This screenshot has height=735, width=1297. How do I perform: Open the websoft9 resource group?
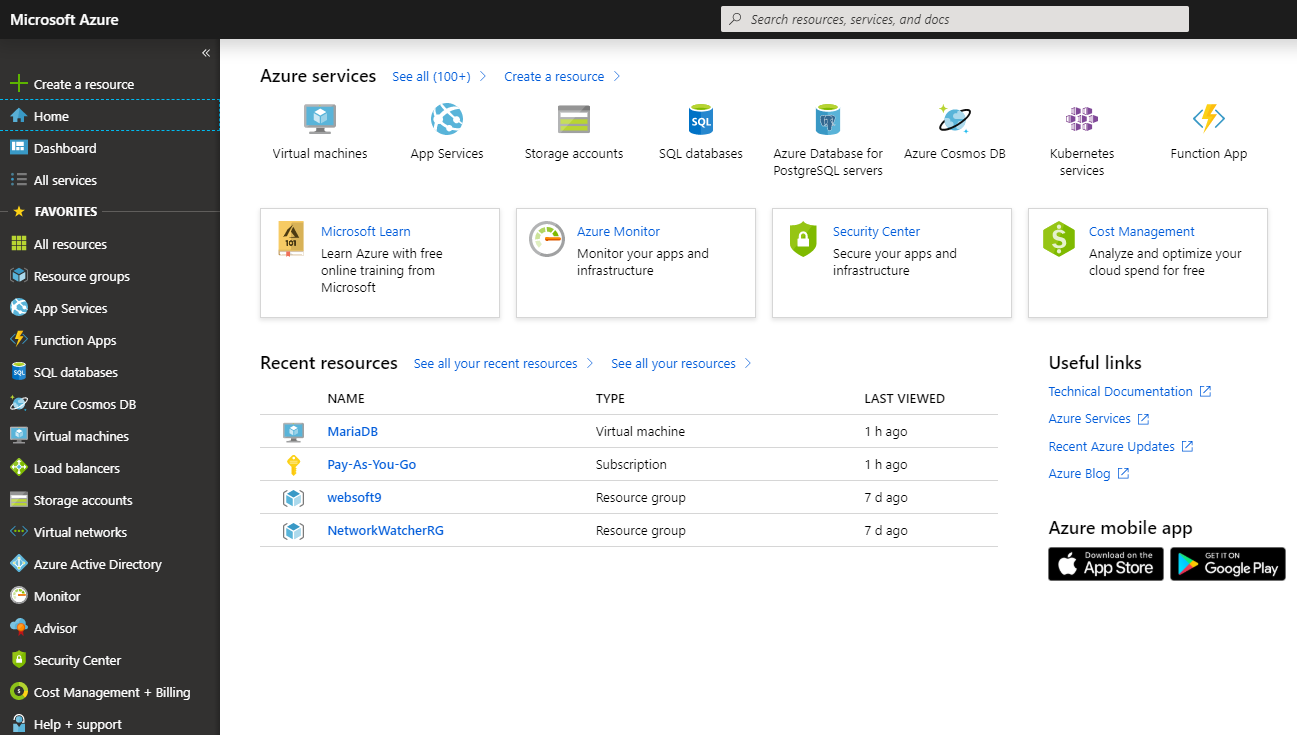click(354, 498)
